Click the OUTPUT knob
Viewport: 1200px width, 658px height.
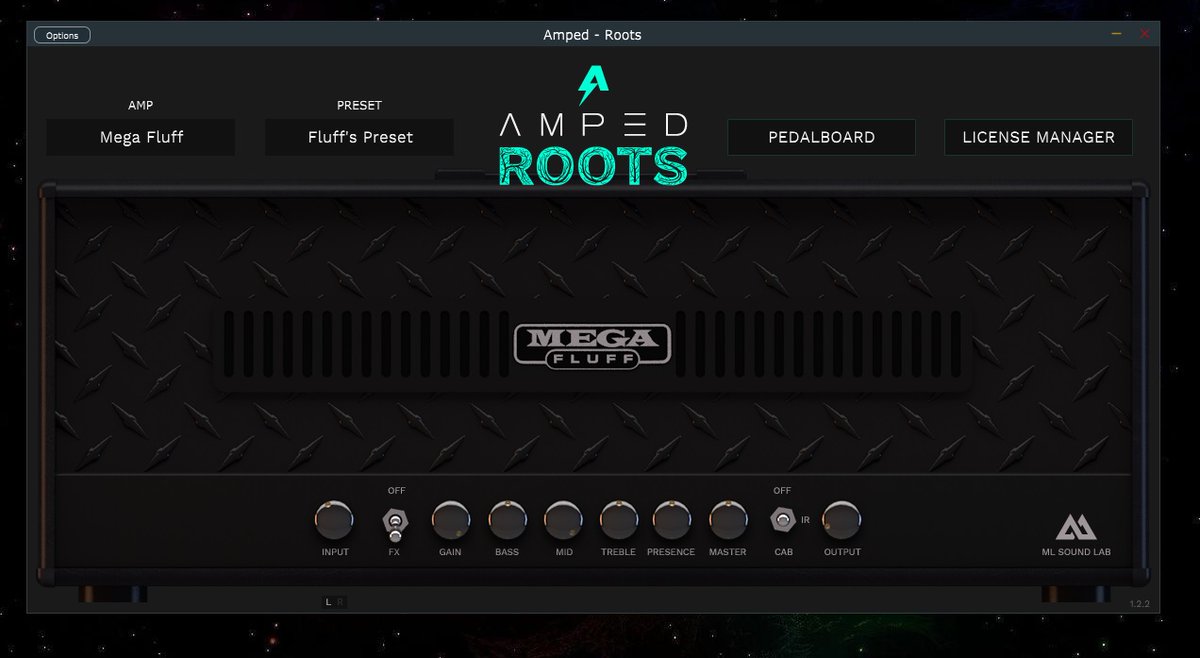(x=842, y=520)
